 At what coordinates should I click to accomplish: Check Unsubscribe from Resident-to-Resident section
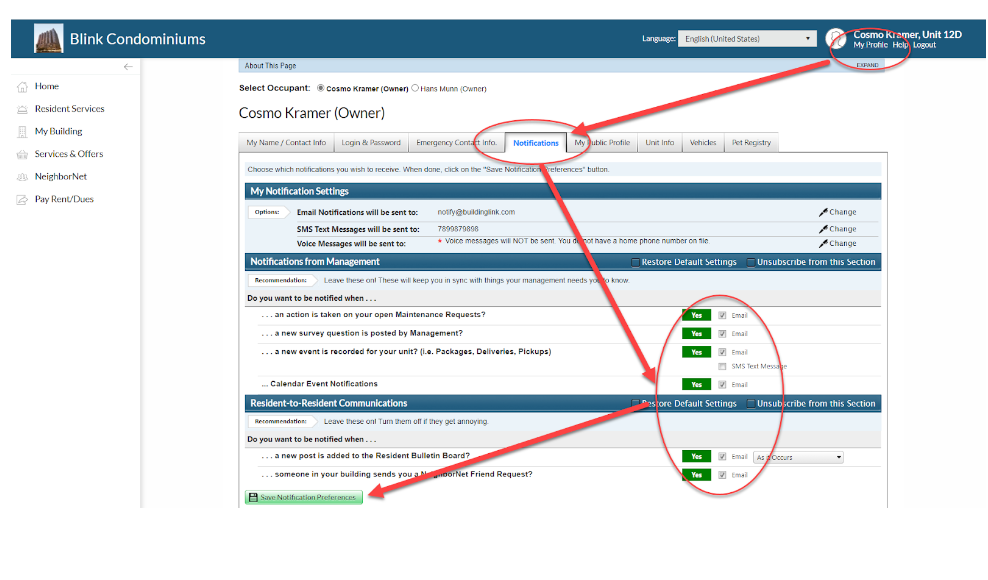(x=751, y=403)
